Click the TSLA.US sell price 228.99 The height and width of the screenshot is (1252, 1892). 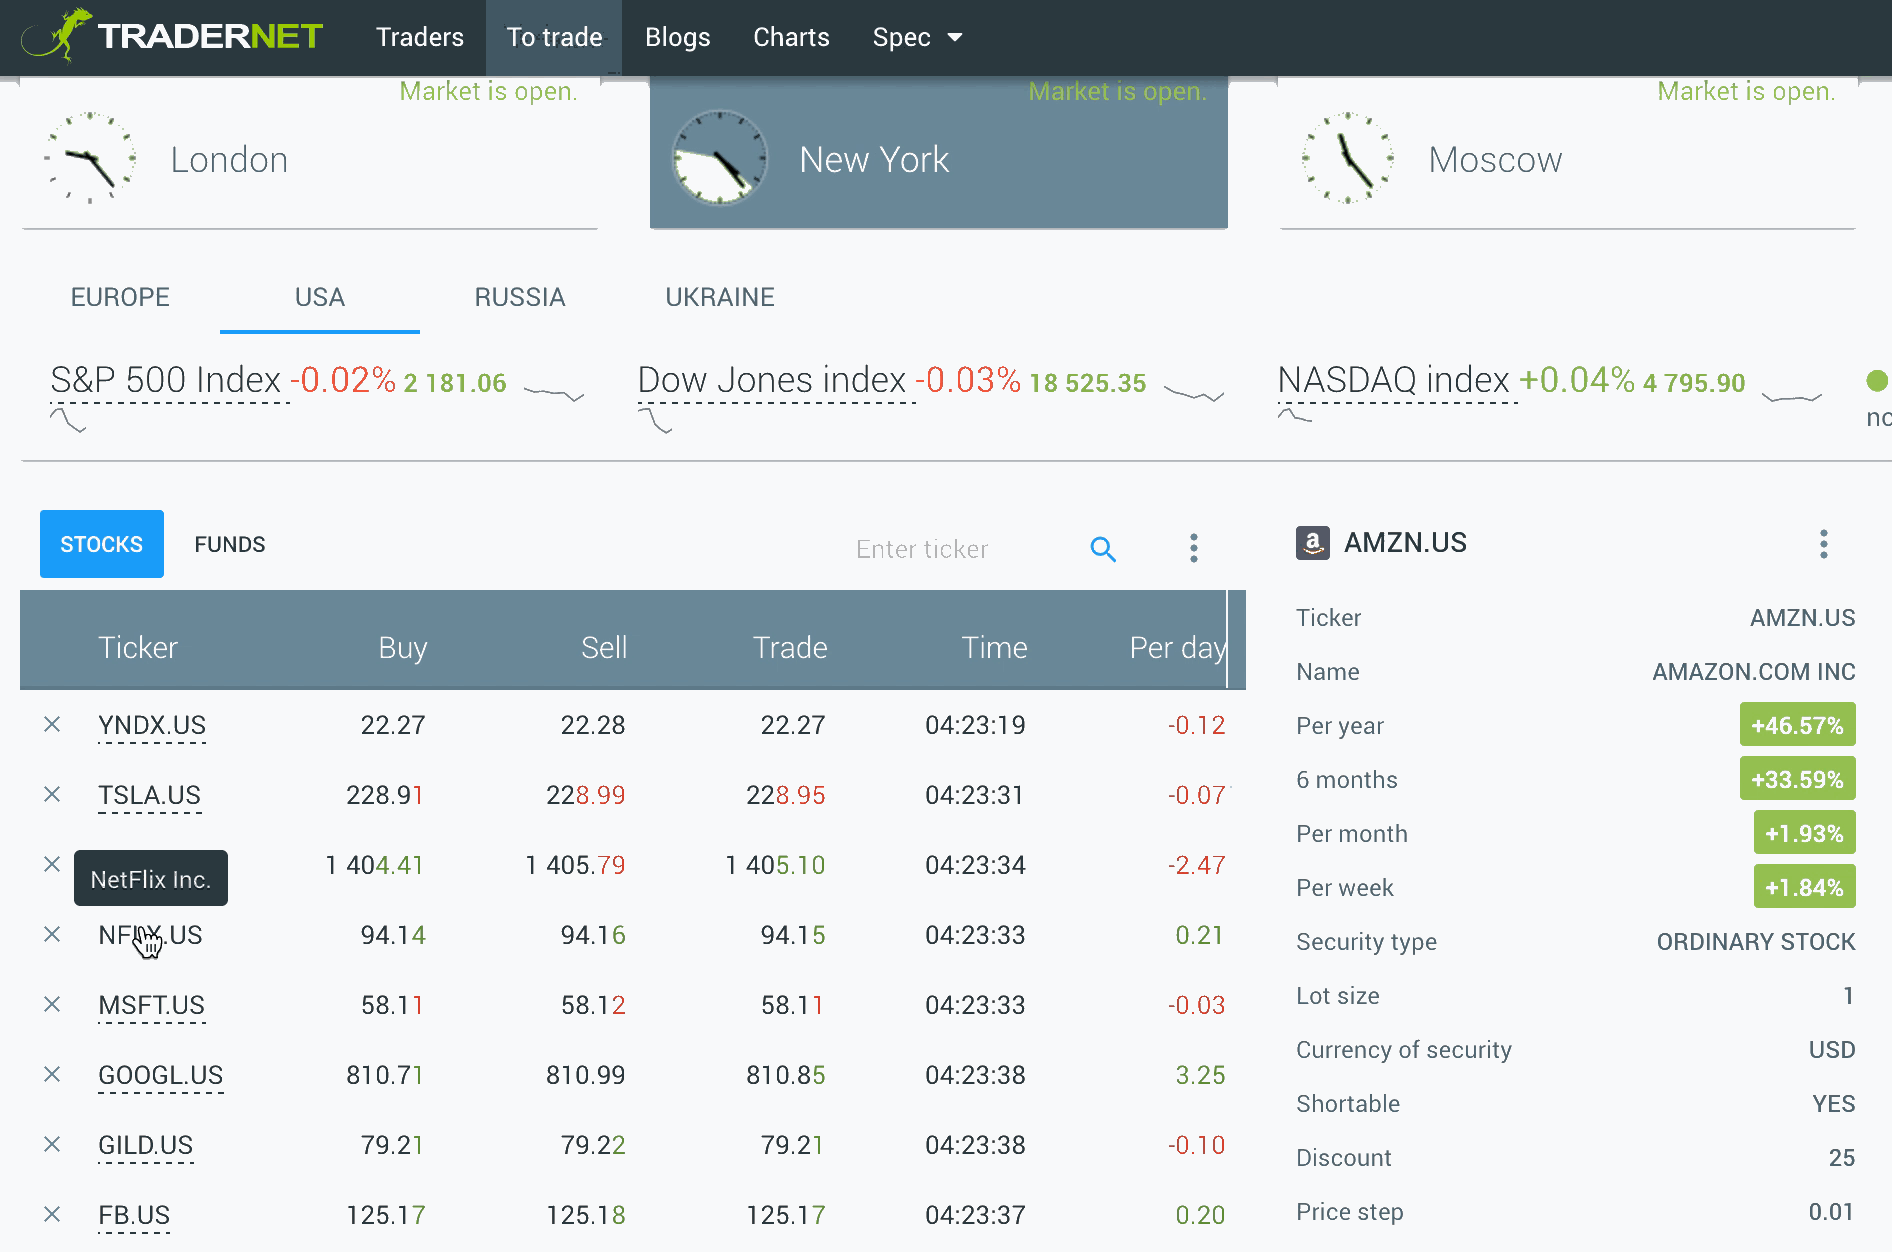(x=585, y=795)
